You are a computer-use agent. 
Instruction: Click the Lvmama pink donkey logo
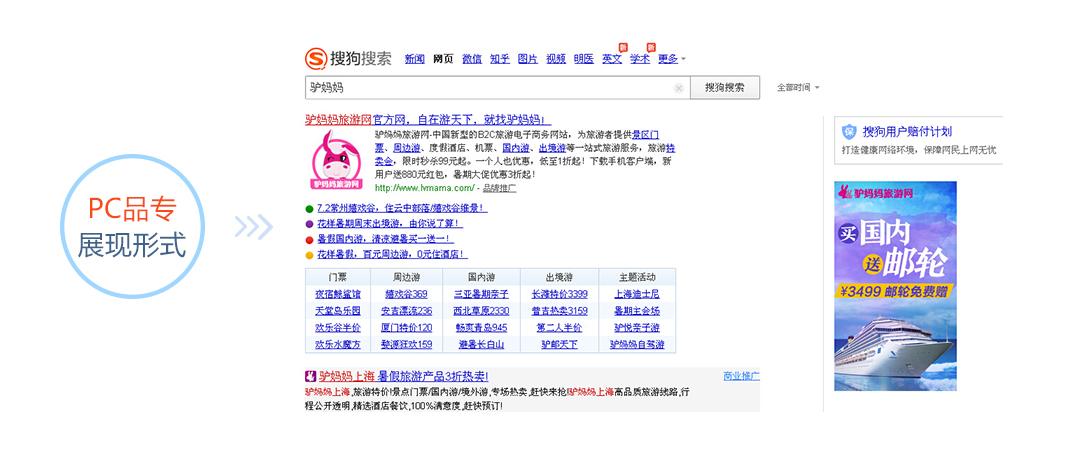pos(336,160)
